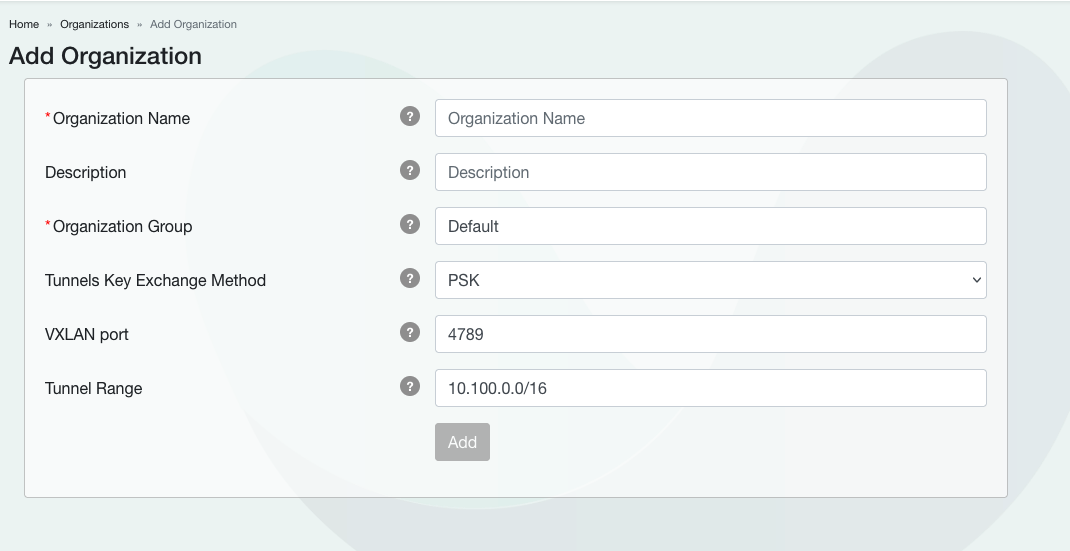Click the Tunnels Key Exchange Method label
Screen dimensions: 1070x551
pyautogui.click(x=155, y=280)
